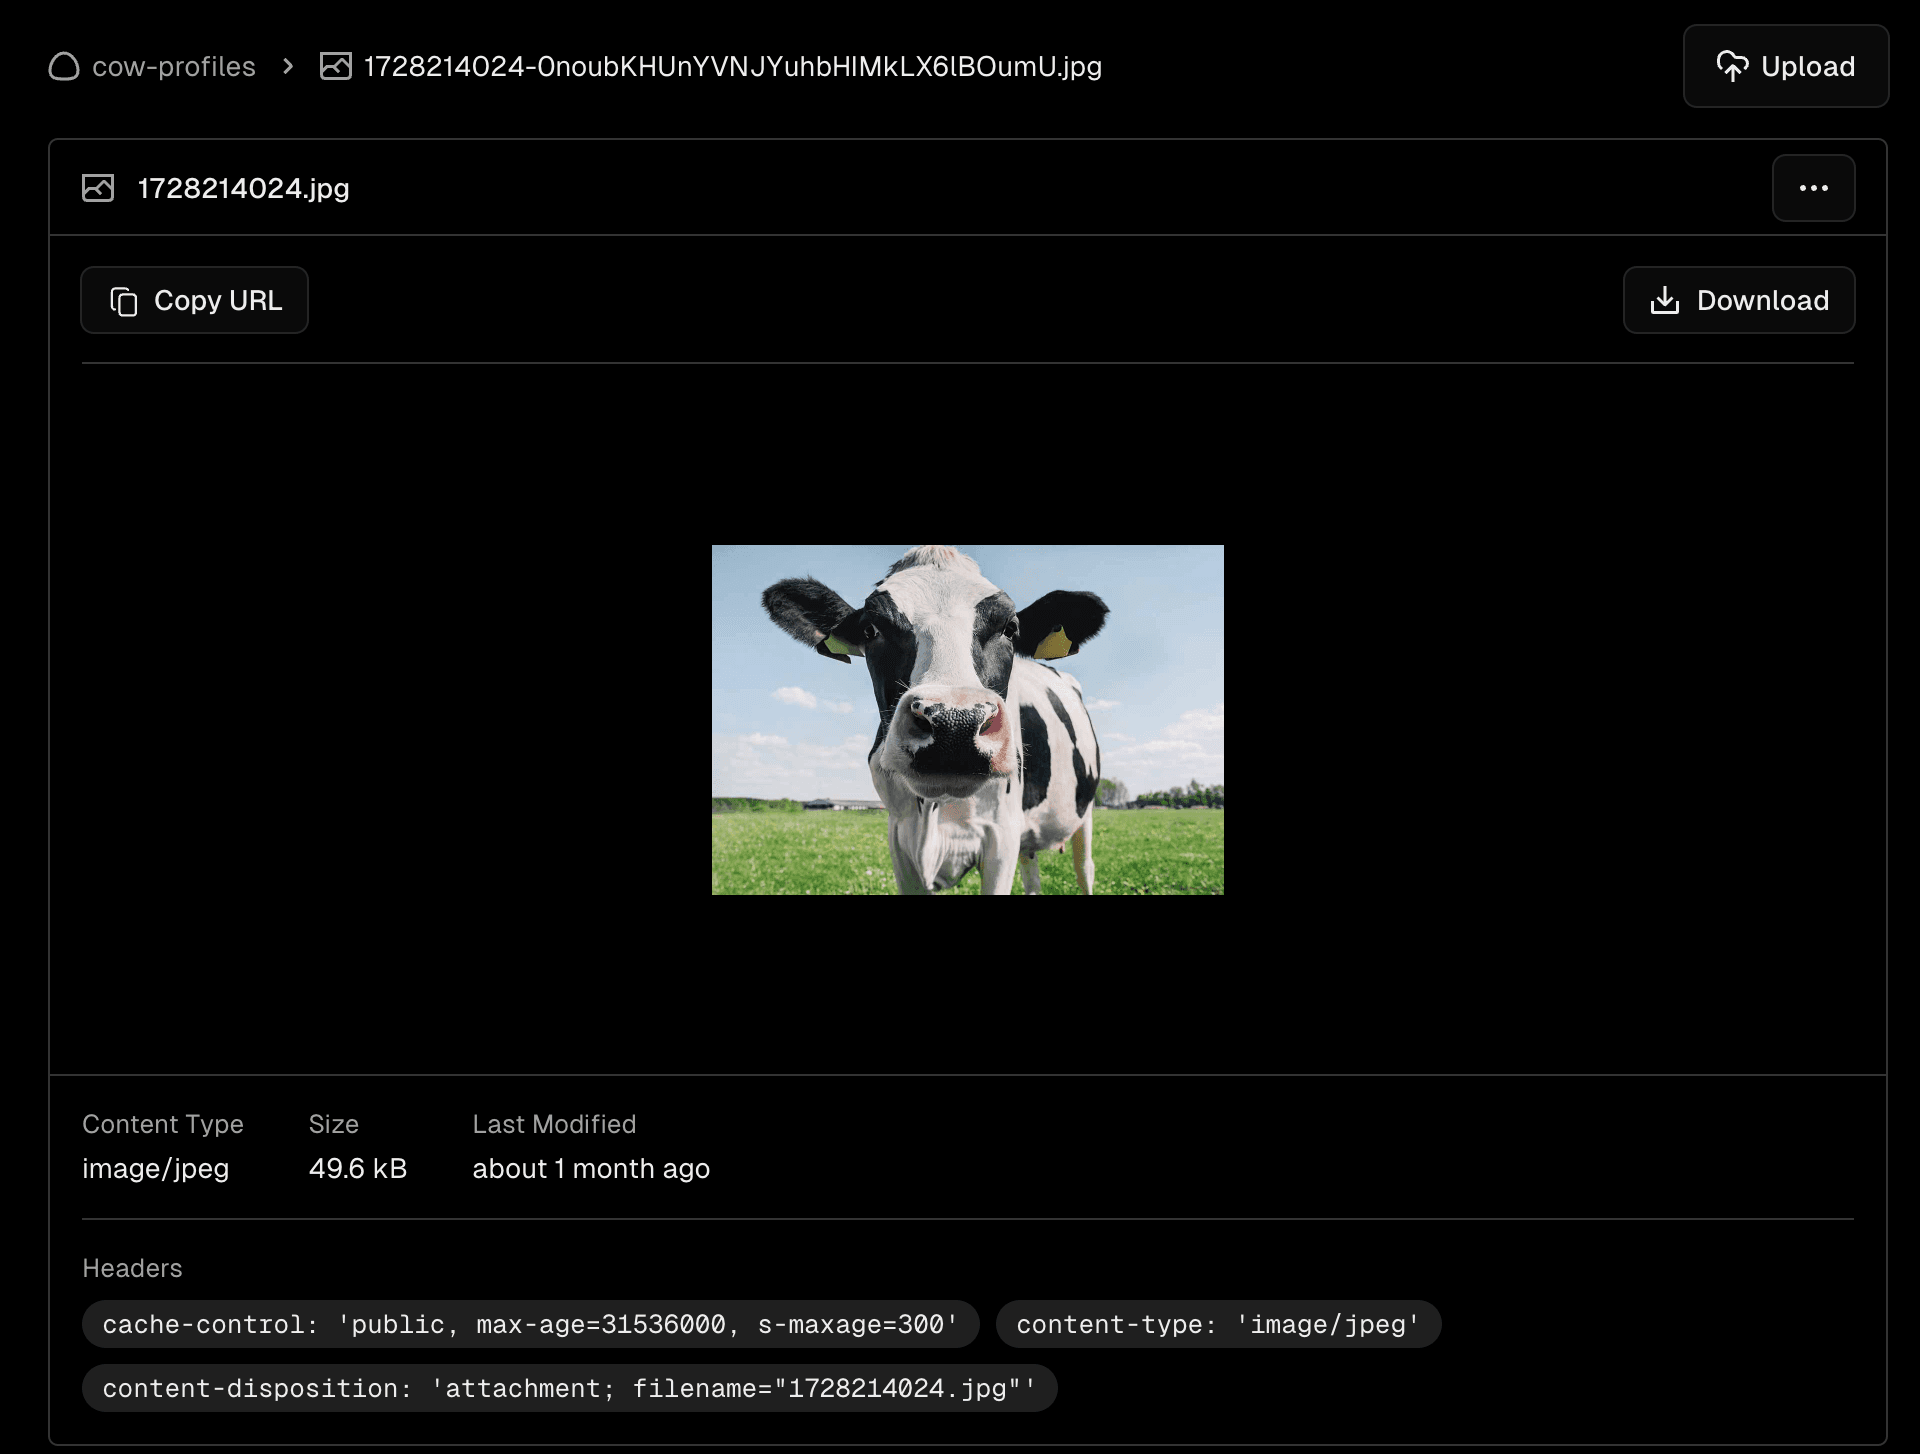Click the 'about 1 month ago' timestamp

pos(591,1168)
